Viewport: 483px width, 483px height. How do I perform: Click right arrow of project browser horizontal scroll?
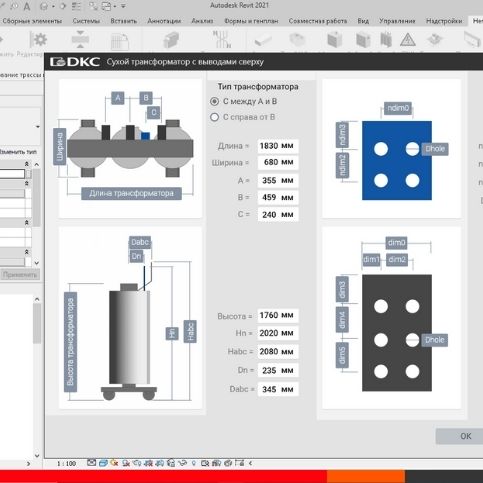[28, 464]
